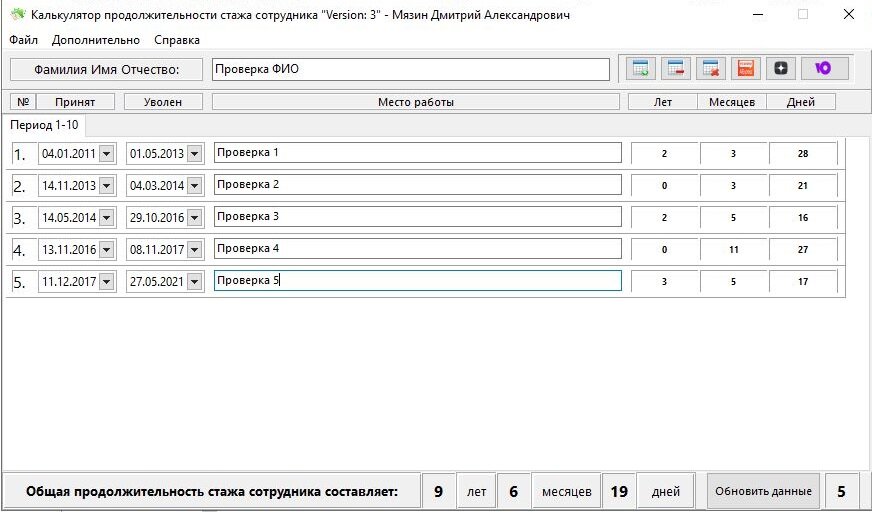Image resolution: width=872 pixels, height=512 pixels.
Task: Open hire date dropdown 14.11.2013 in row 2
Action: click(106, 186)
